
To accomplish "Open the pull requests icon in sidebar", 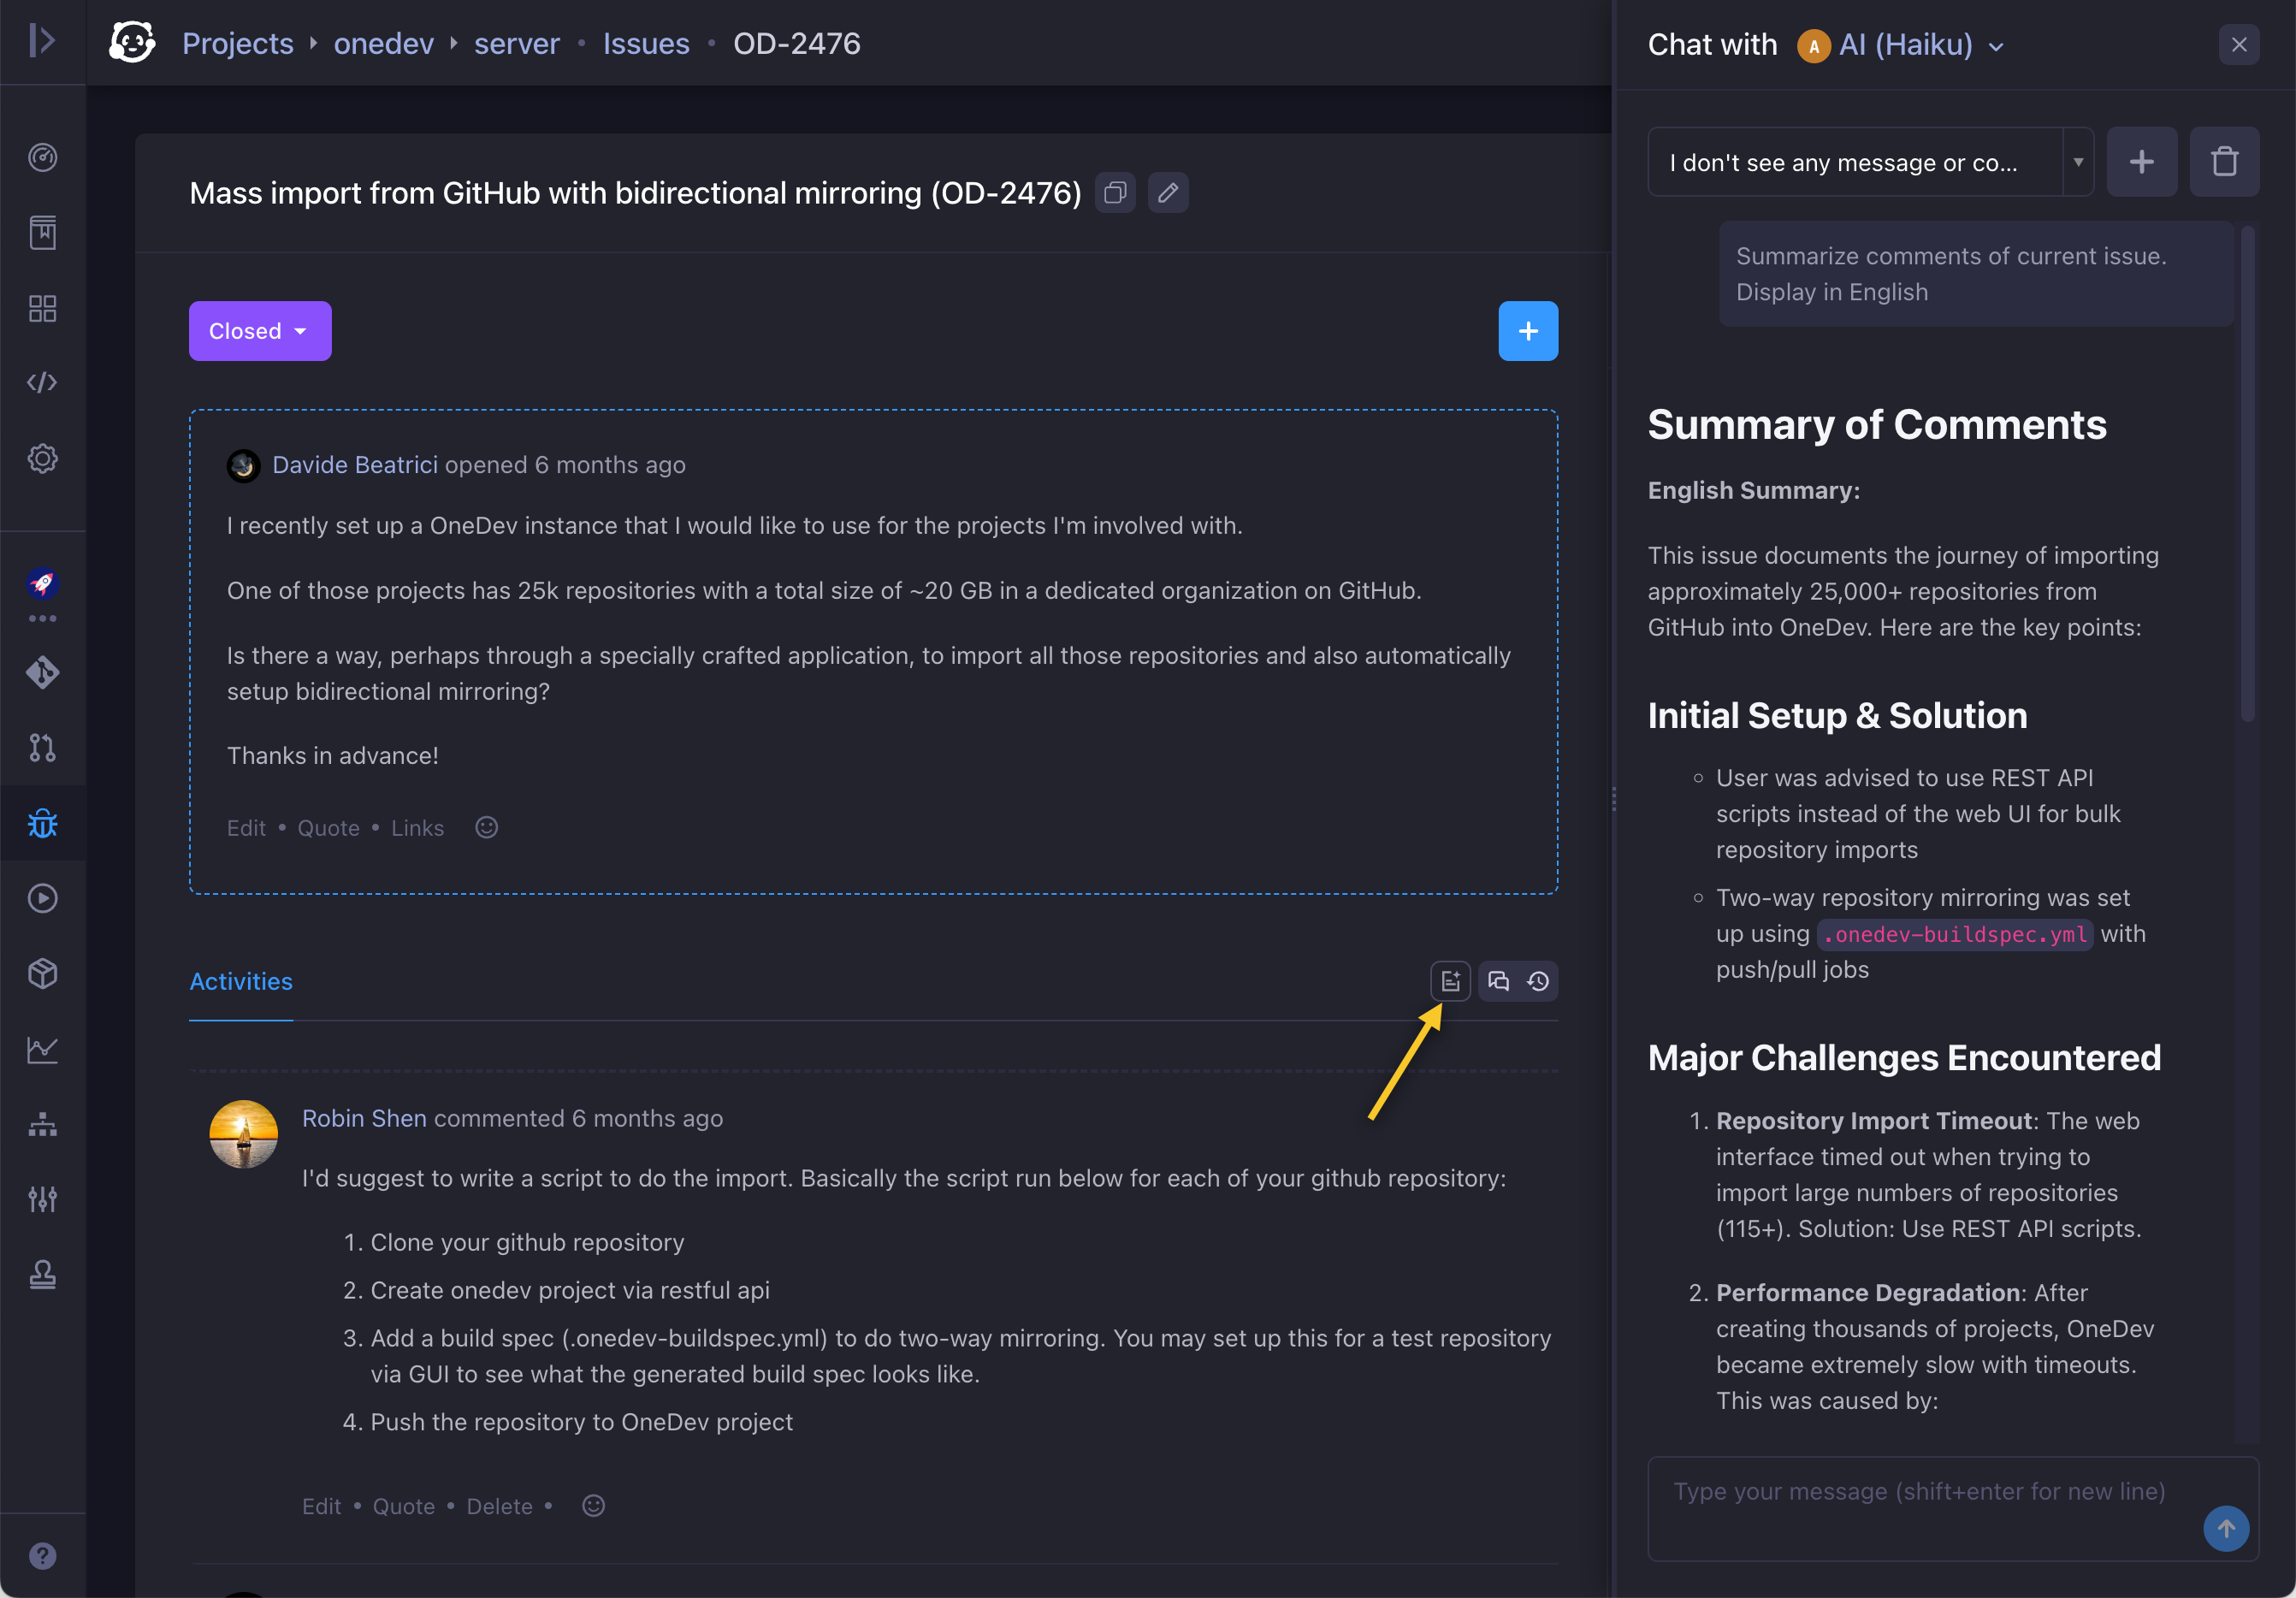I will coord(43,748).
